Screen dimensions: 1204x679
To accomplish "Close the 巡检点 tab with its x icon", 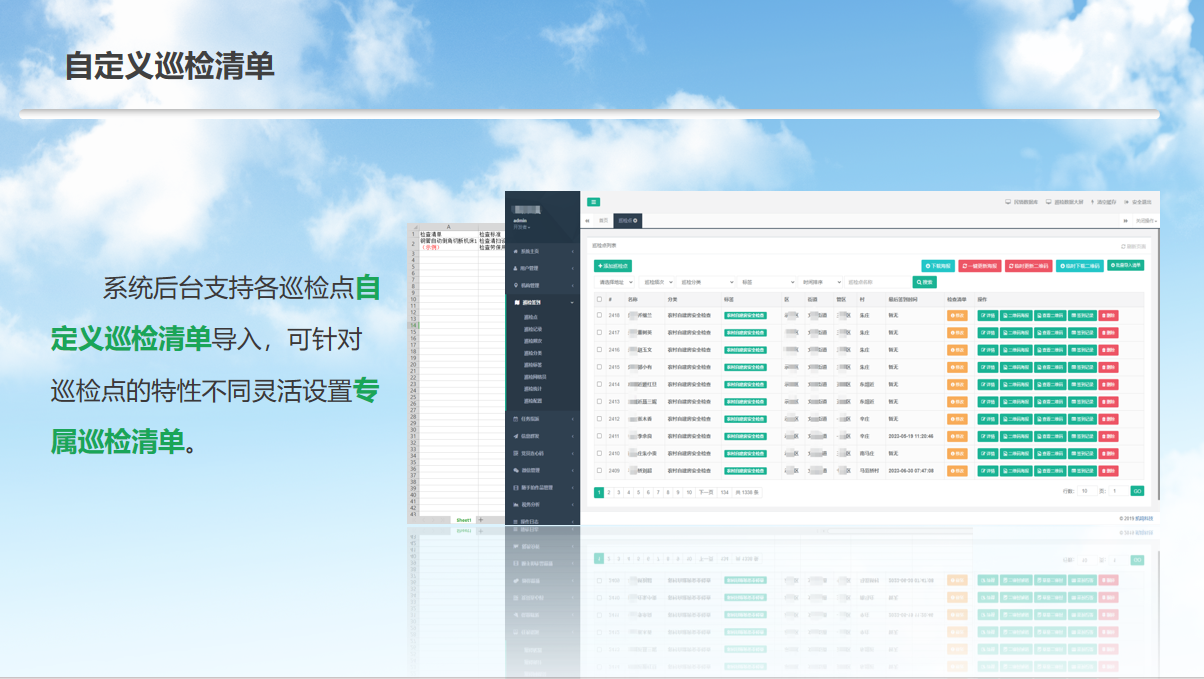I will (636, 220).
